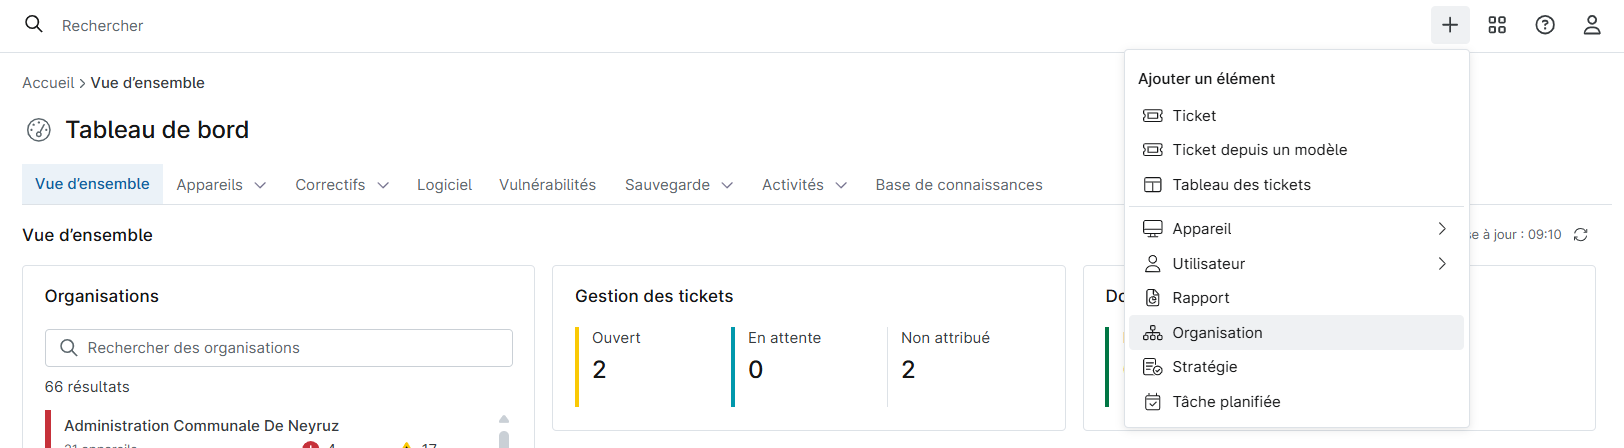Screen dimensions: 1624x448
Task: Select Organisation in the add menu
Action: click(x=1217, y=333)
